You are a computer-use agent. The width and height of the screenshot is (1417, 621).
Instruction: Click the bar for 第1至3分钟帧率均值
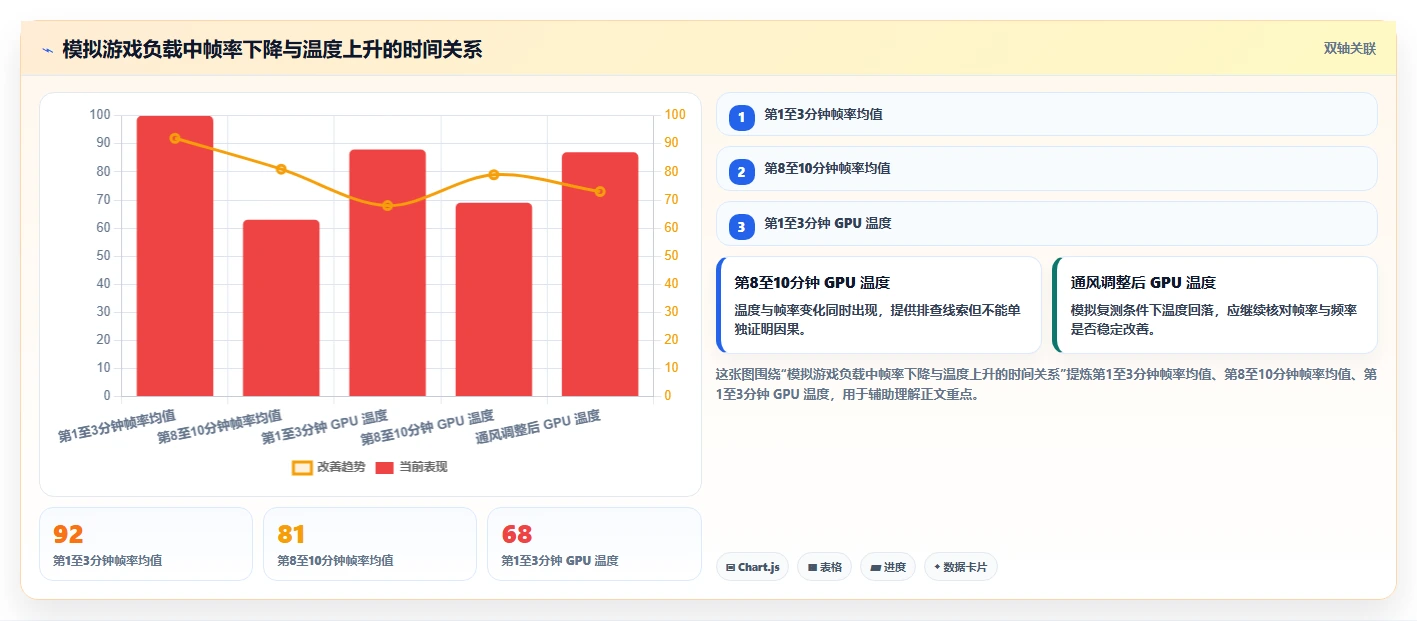tap(175, 256)
